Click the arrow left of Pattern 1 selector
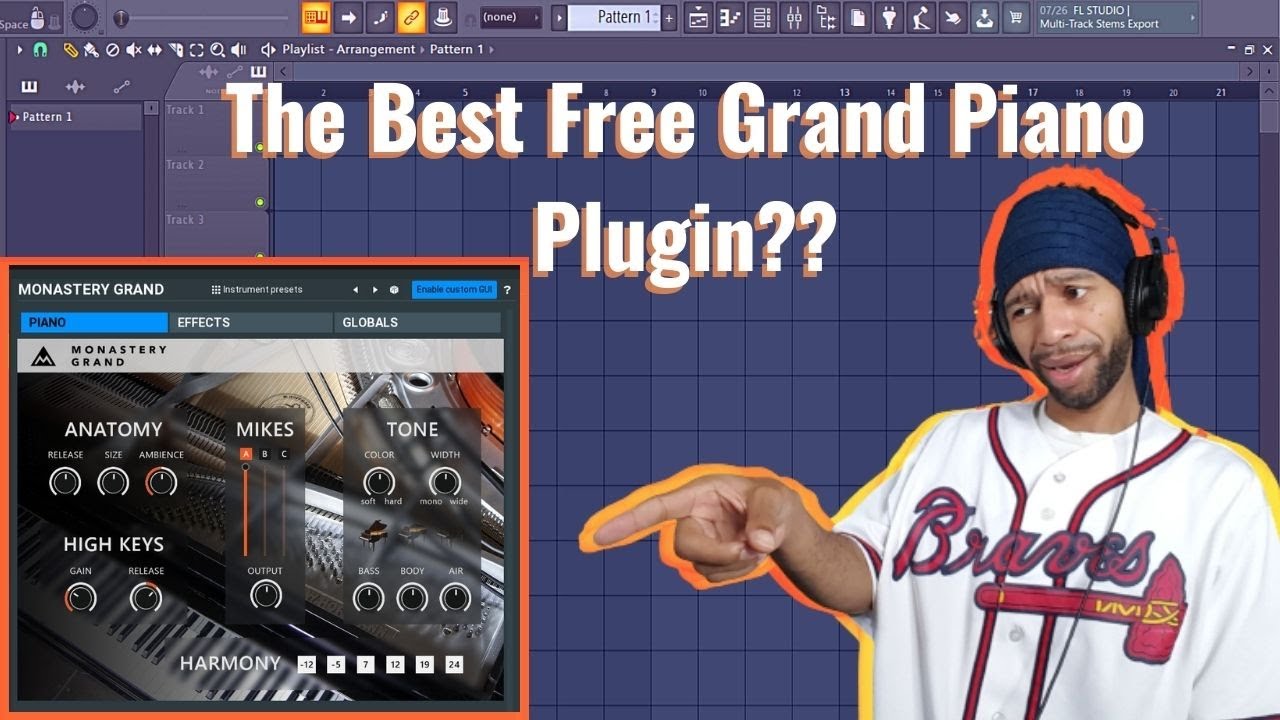The image size is (1280, 720). pos(559,17)
